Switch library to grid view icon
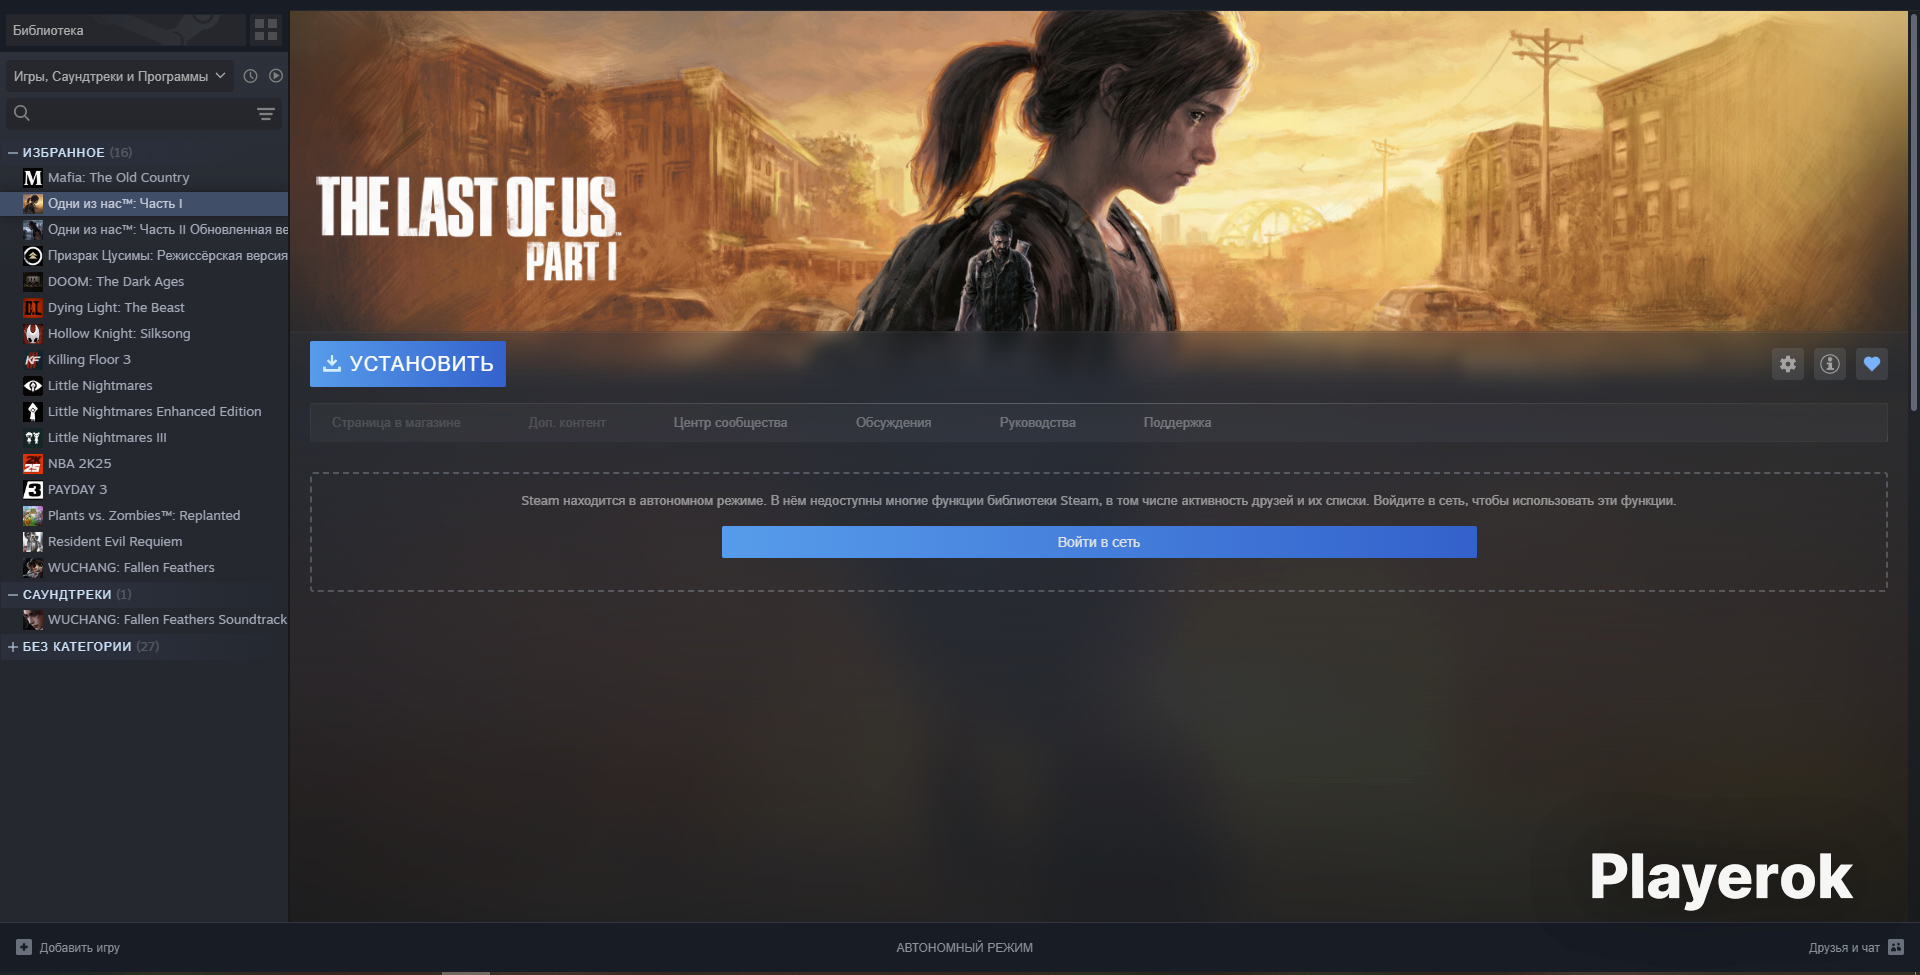Screen dimensions: 1920x975 [266, 30]
